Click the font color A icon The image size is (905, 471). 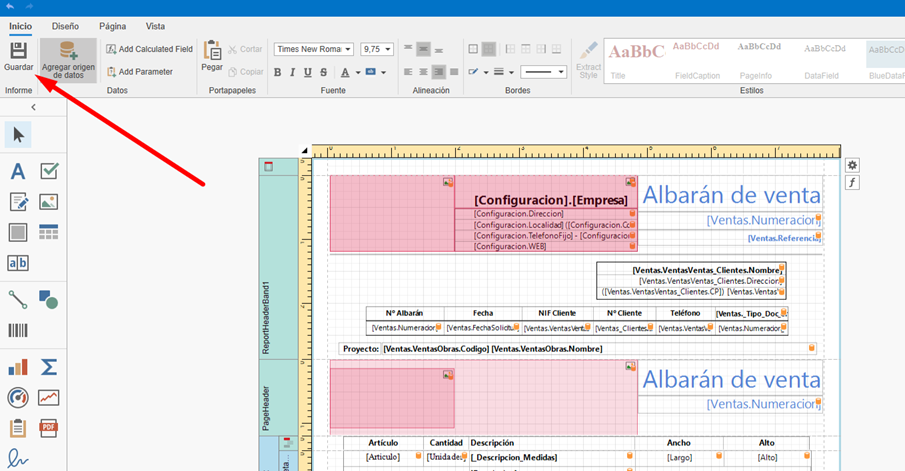pyautogui.click(x=345, y=72)
